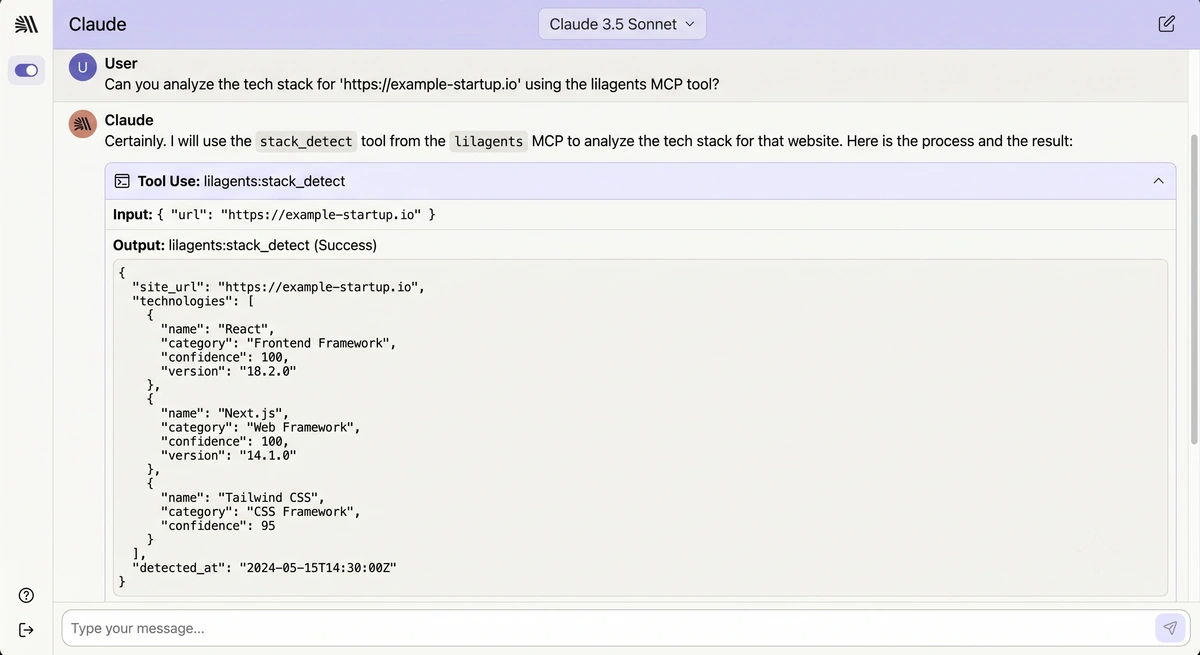The image size is (1200, 655).
Task: Click the send message paper plane icon
Action: 1169,628
